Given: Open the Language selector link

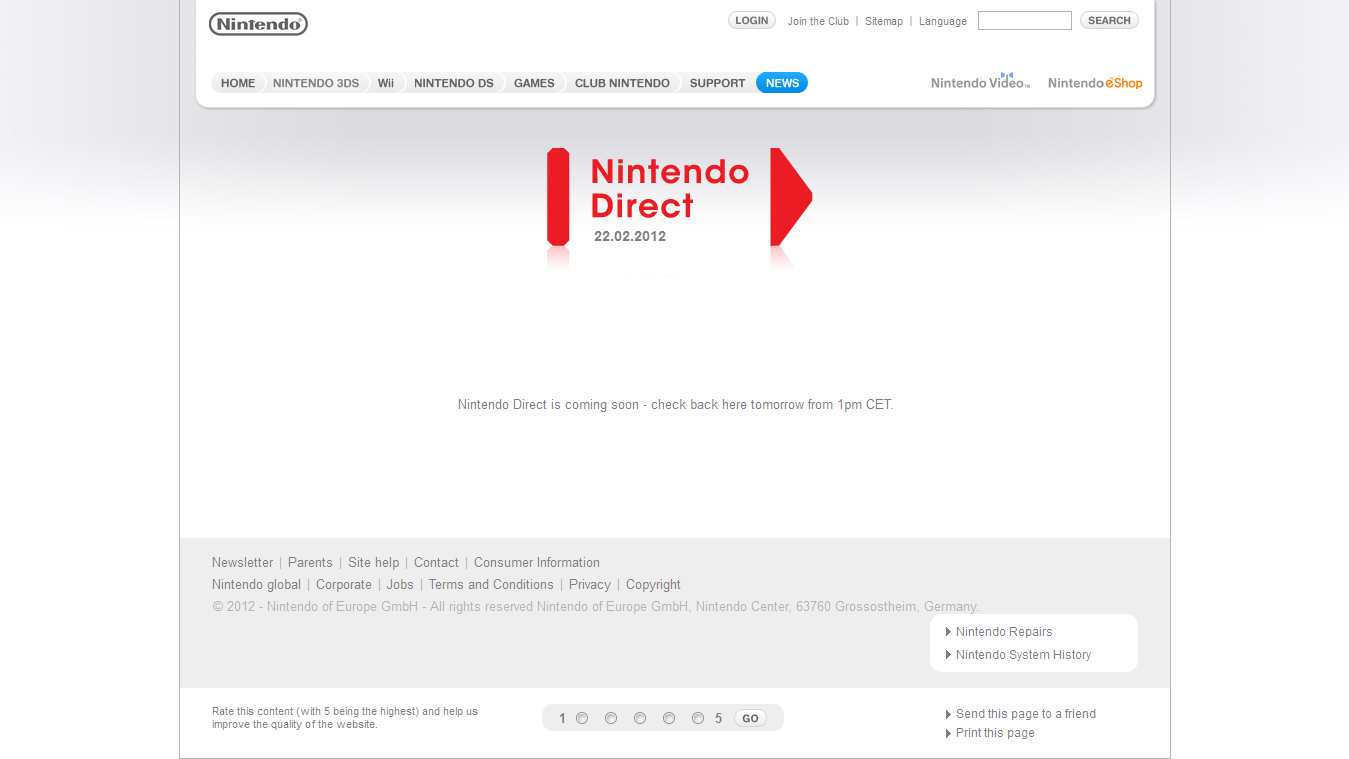Looking at the screenshot, I should coord(942,21).
